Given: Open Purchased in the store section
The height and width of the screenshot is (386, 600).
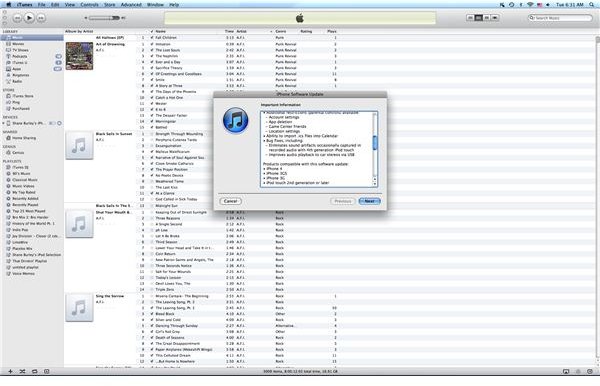Looking at the screenshot, I should (x=32, y=109).
